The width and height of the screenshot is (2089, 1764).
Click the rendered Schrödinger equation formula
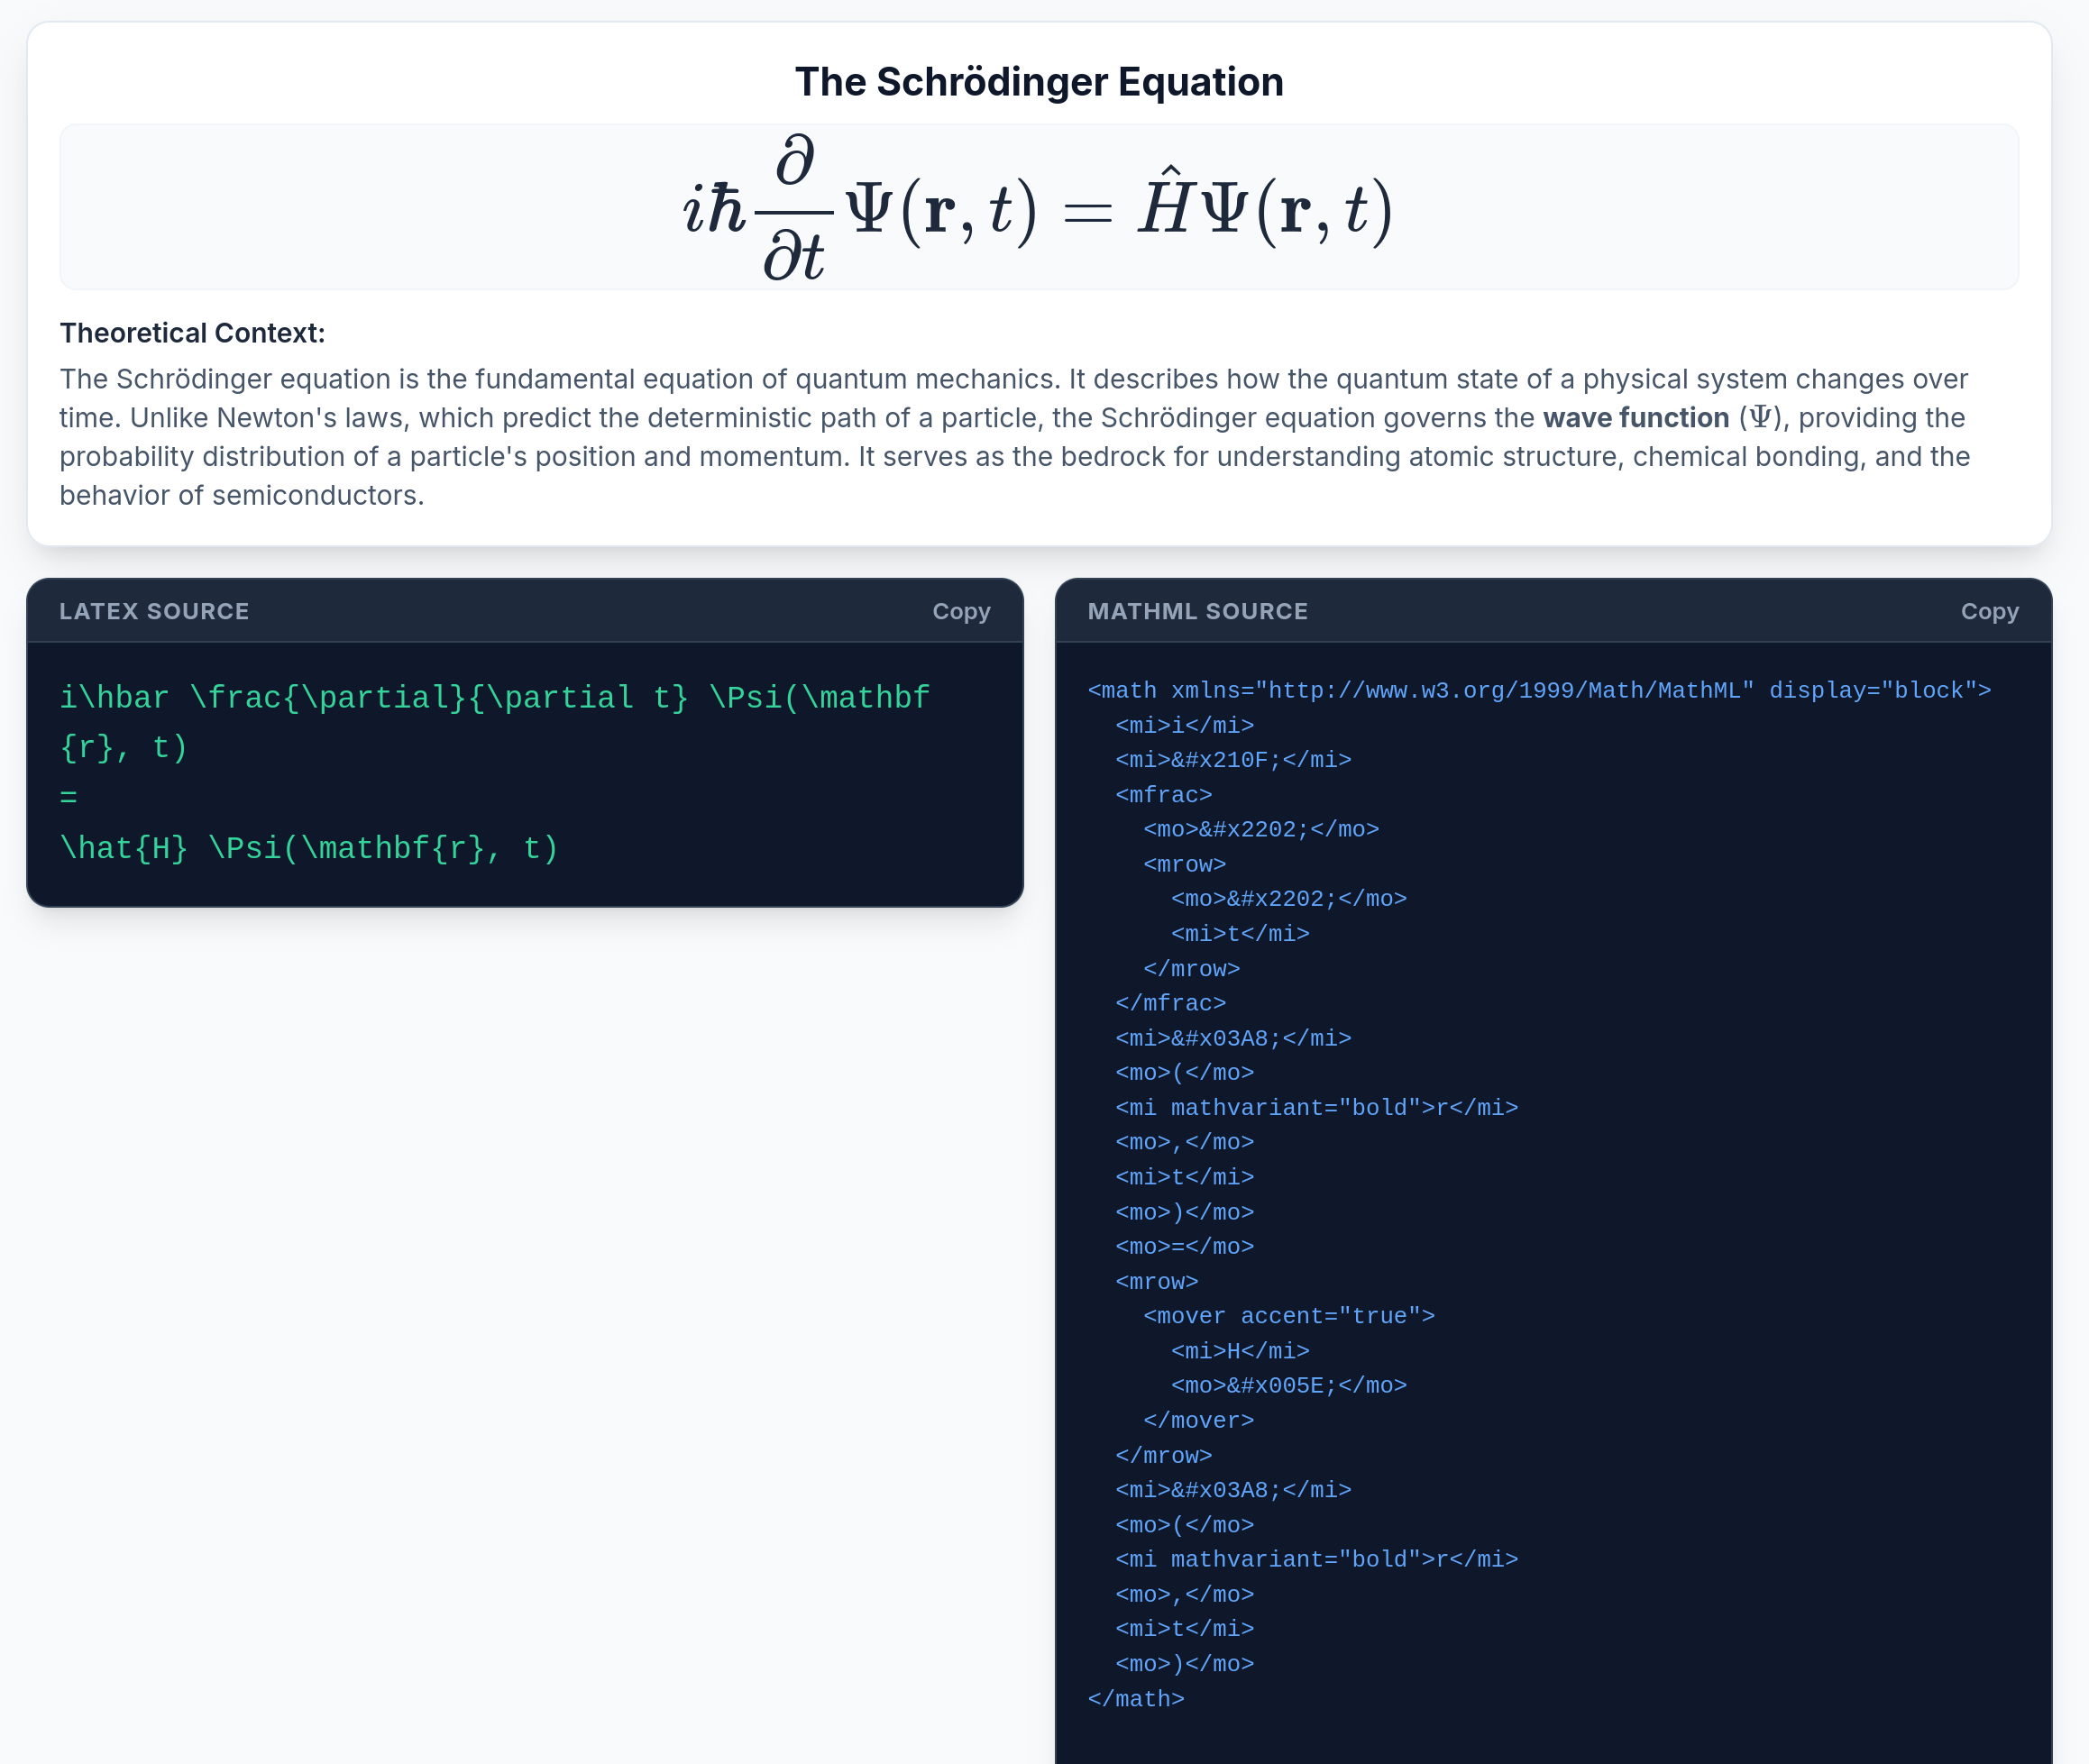click(1038, 208)
